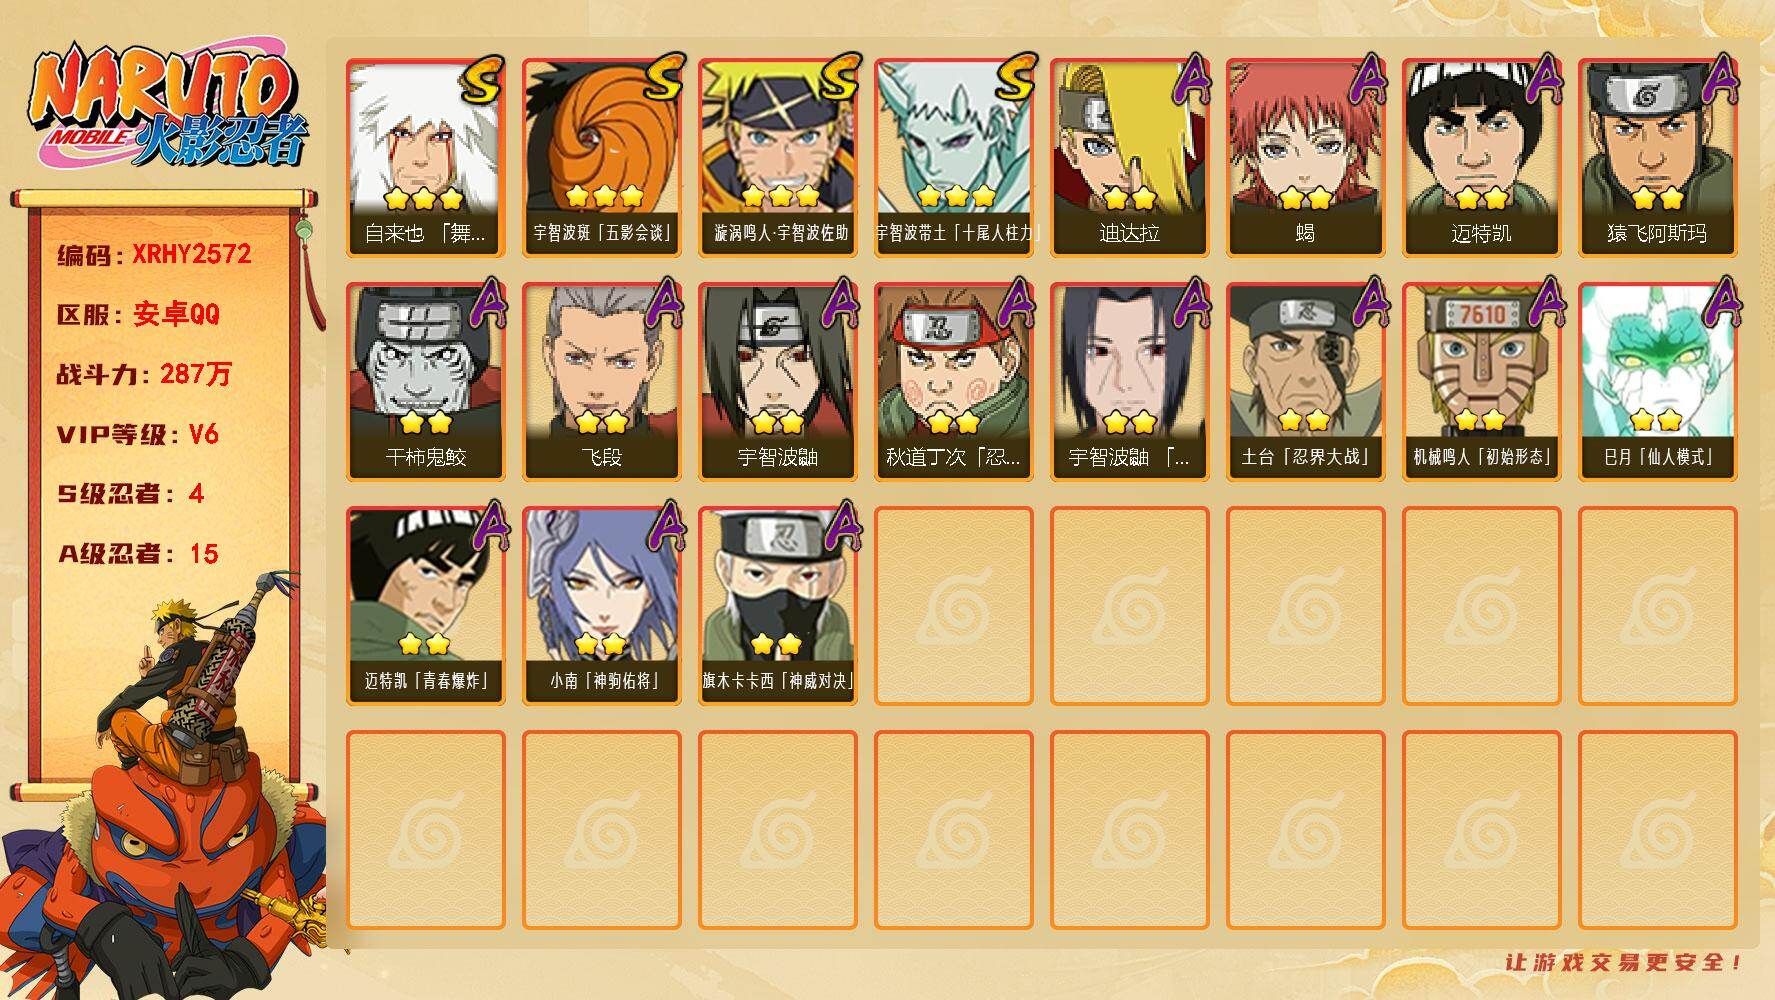Select the 秋道丁次 ninja card
The width and height of the screenshot is (1775, 1000).
(x=954, y=382)
